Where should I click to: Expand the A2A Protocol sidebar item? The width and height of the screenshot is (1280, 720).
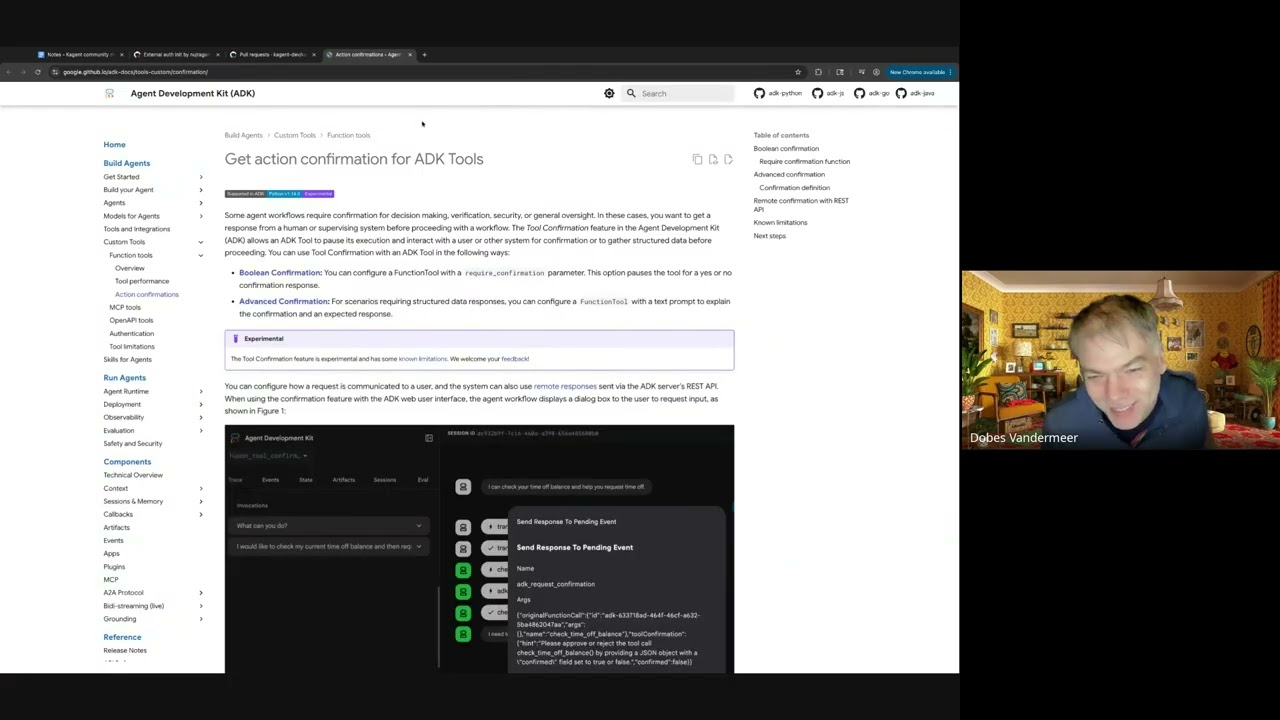[153, 592]
